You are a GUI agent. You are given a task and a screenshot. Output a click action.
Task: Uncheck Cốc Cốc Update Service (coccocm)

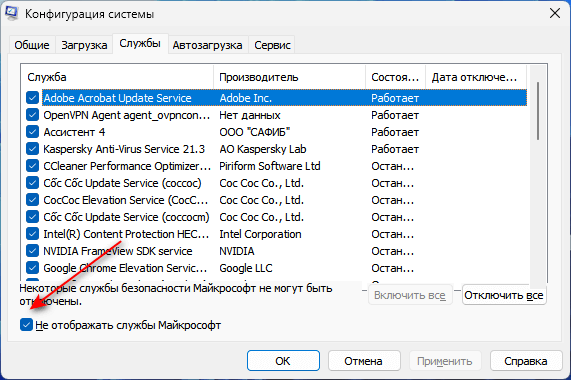[32, 217]
